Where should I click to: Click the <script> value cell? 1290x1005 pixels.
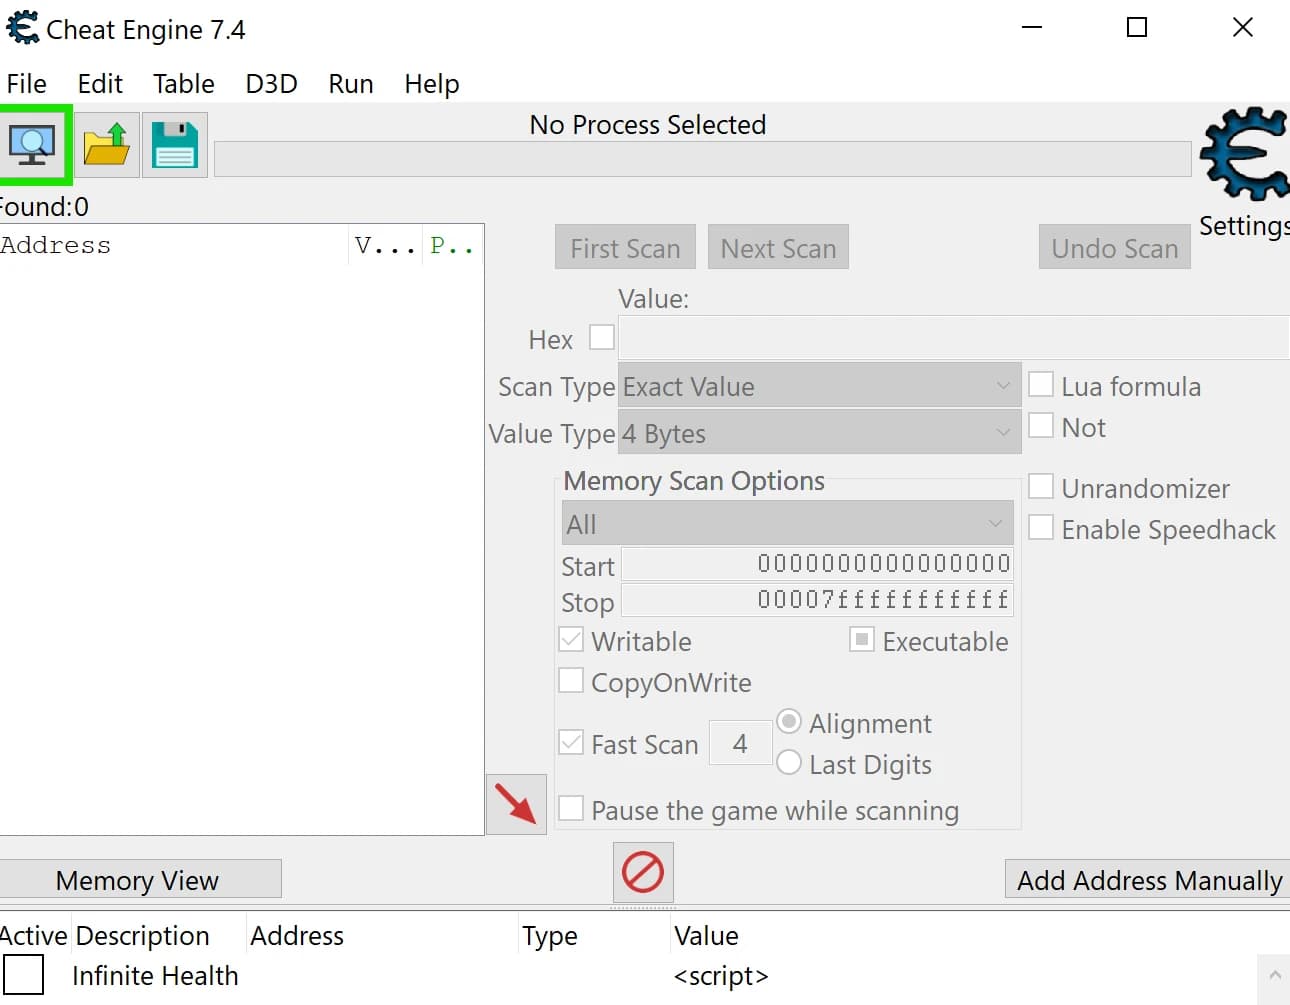[x=721, y=975]
